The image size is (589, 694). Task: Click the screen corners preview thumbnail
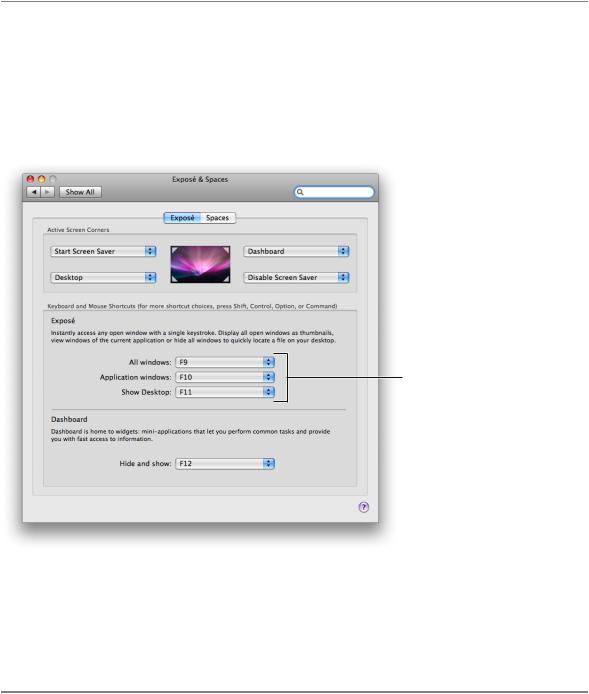click(200, 264)
